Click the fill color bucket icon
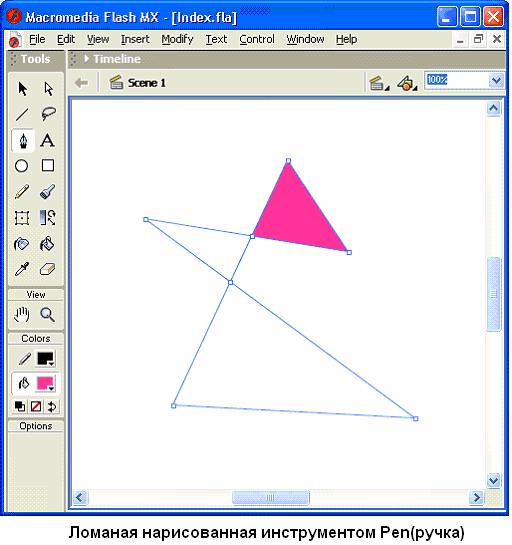Screen dimensions: 512x545 [x=24, y=384]
